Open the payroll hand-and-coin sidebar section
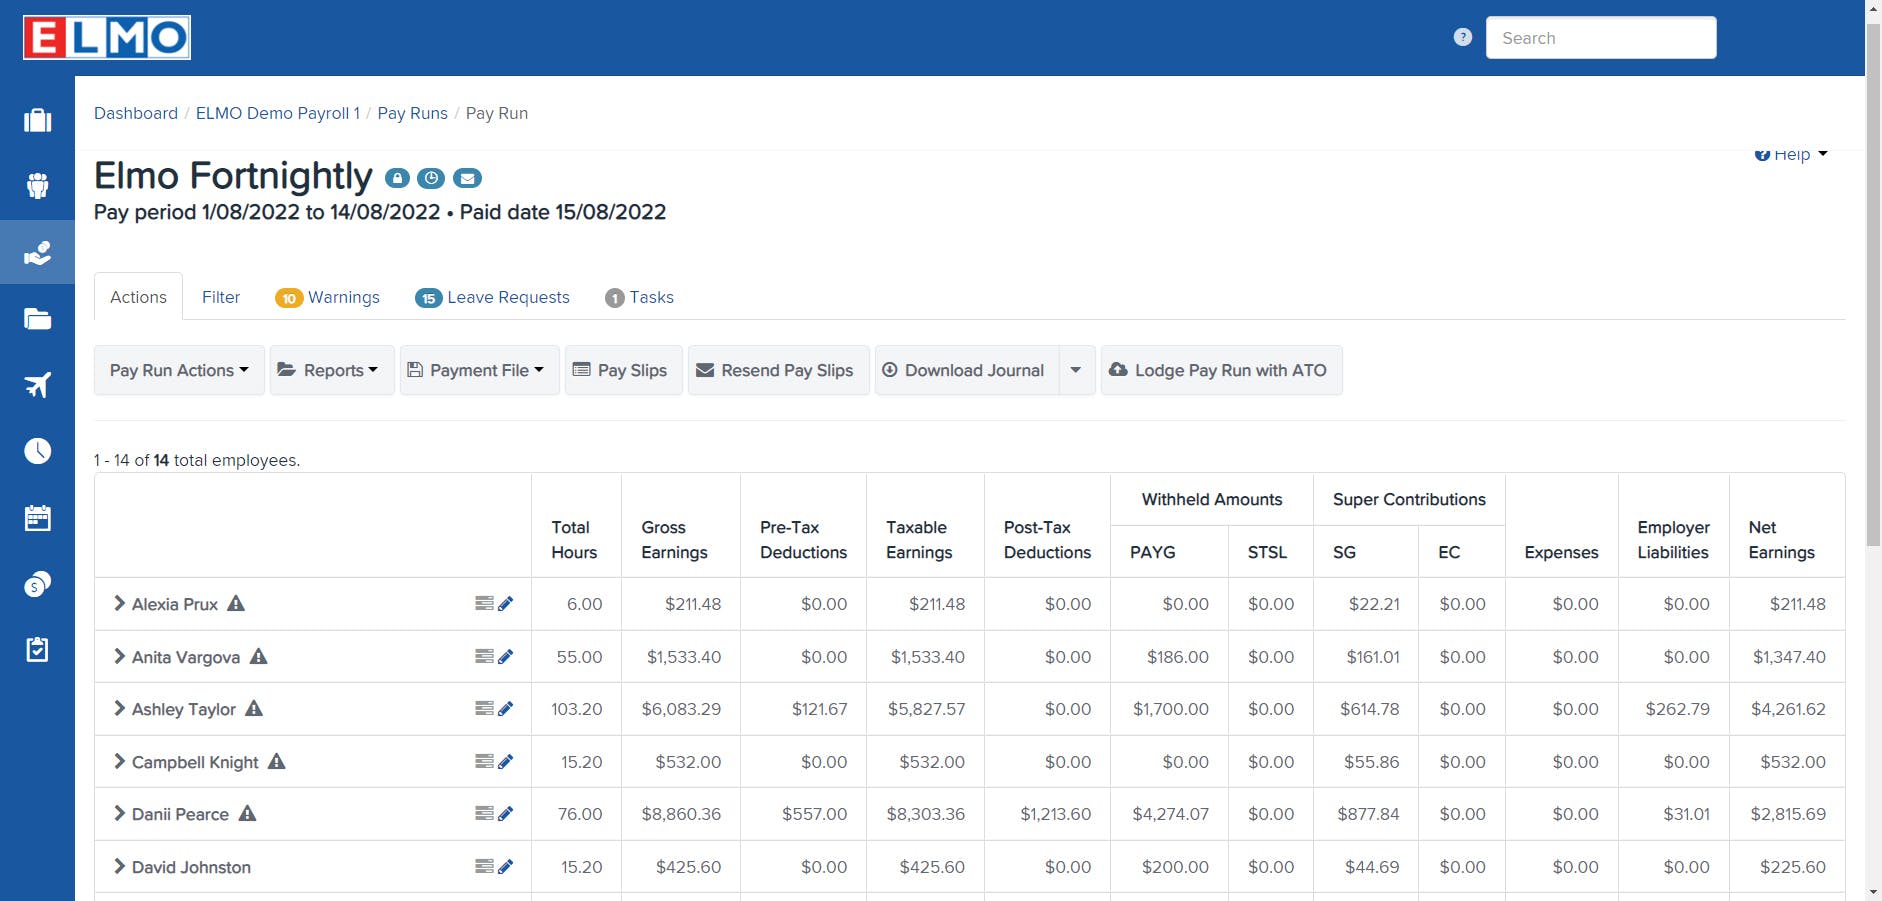Screen dimensions: 1882x901 (37, 253)
